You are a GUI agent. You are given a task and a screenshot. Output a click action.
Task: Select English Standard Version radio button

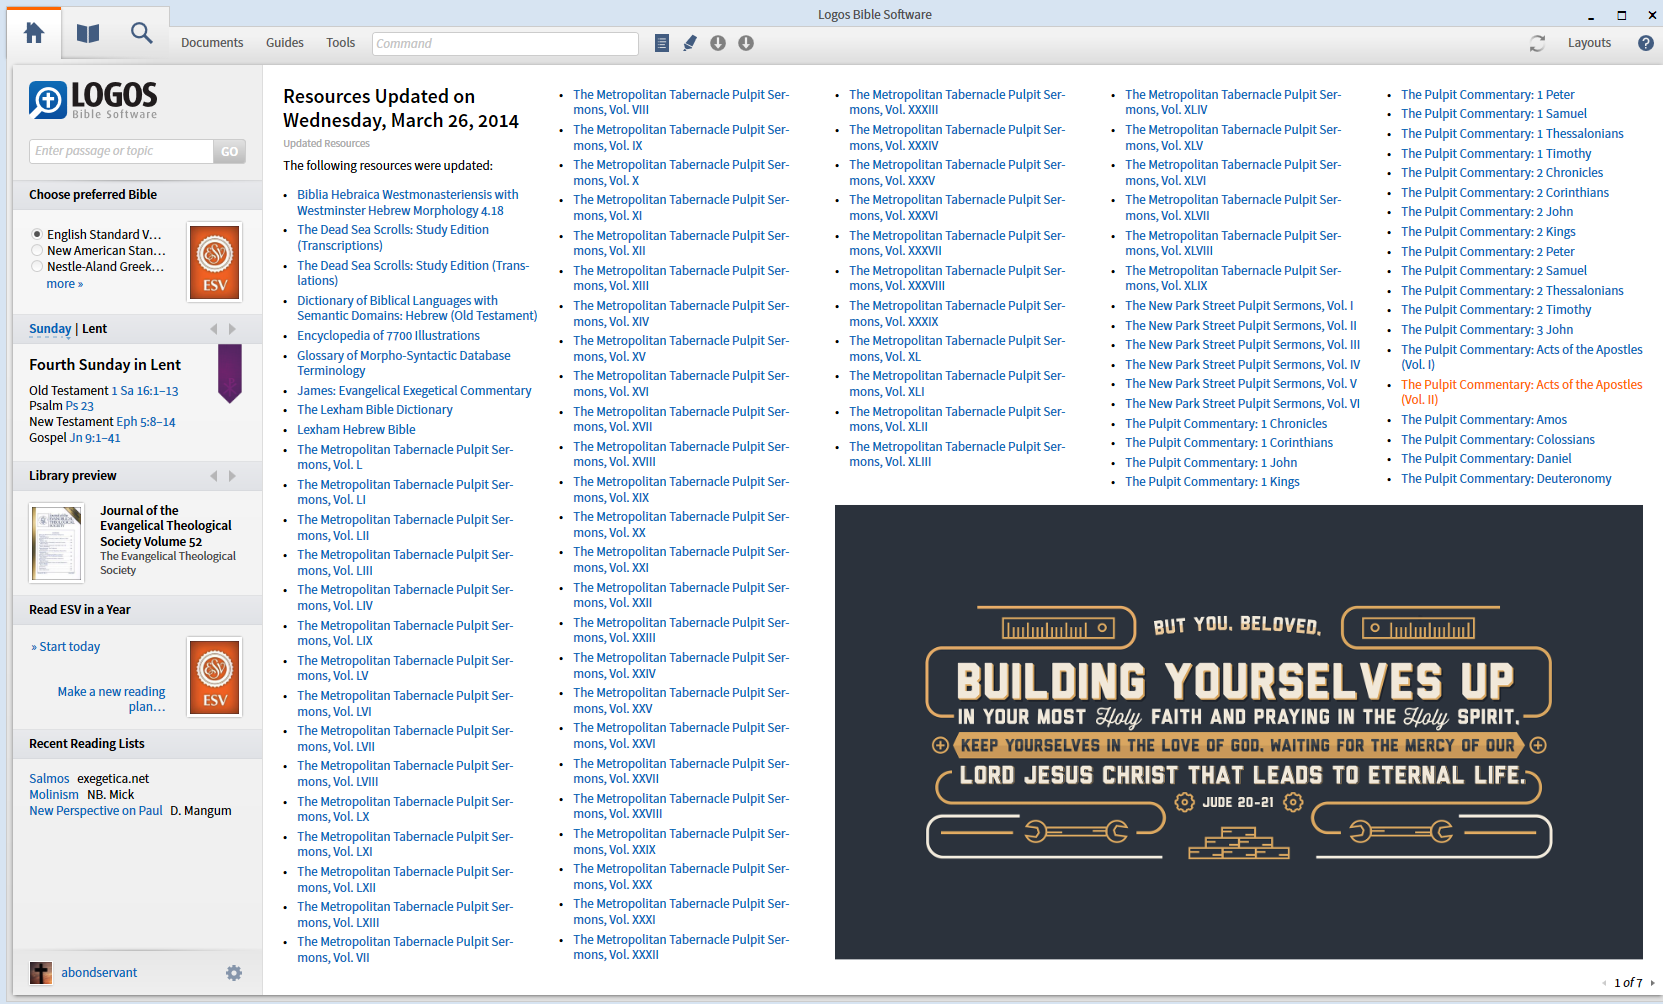coord(37,234)
